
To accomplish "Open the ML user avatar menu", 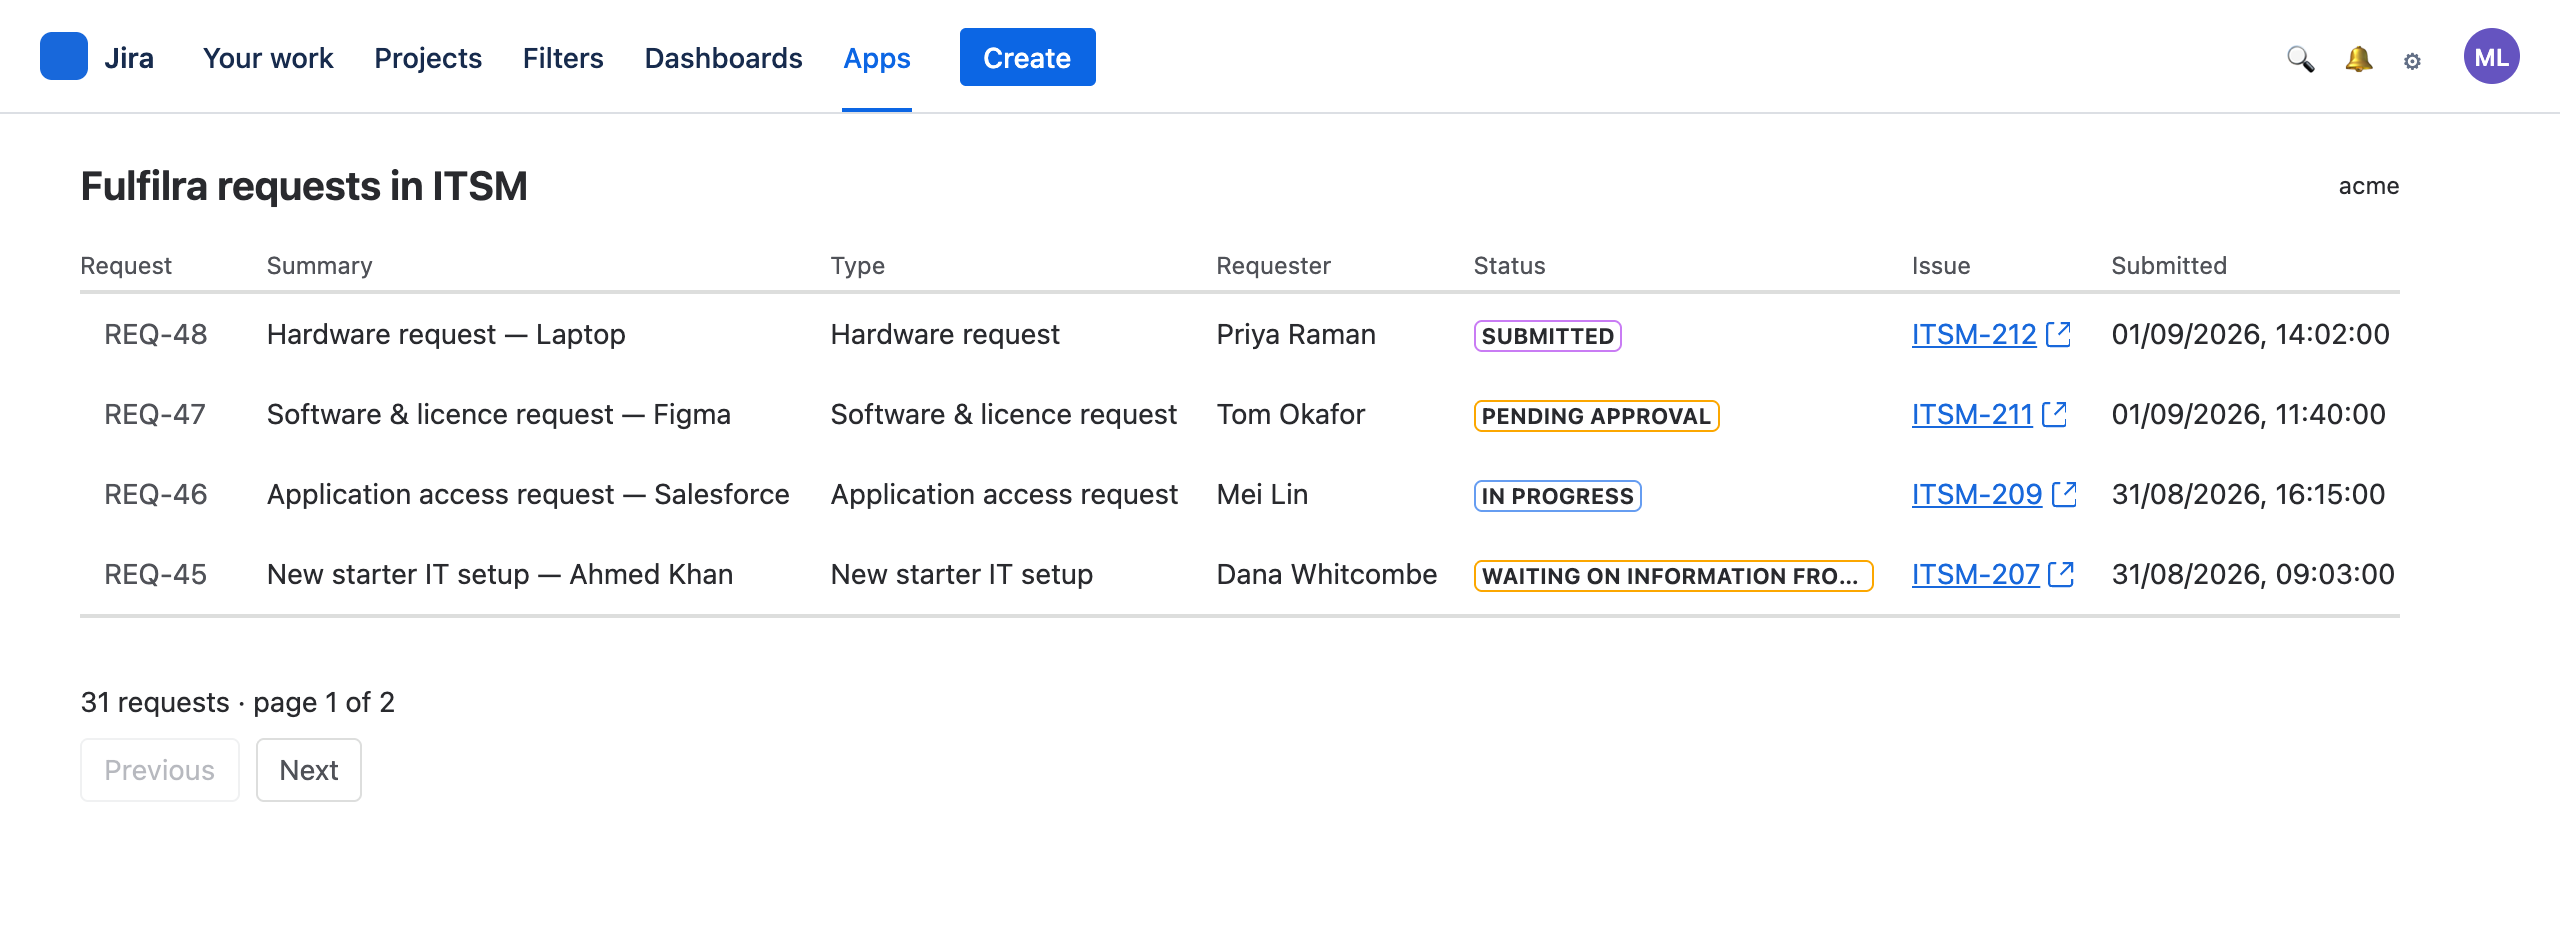I will pyautogui.click(x=2491, y=56).
